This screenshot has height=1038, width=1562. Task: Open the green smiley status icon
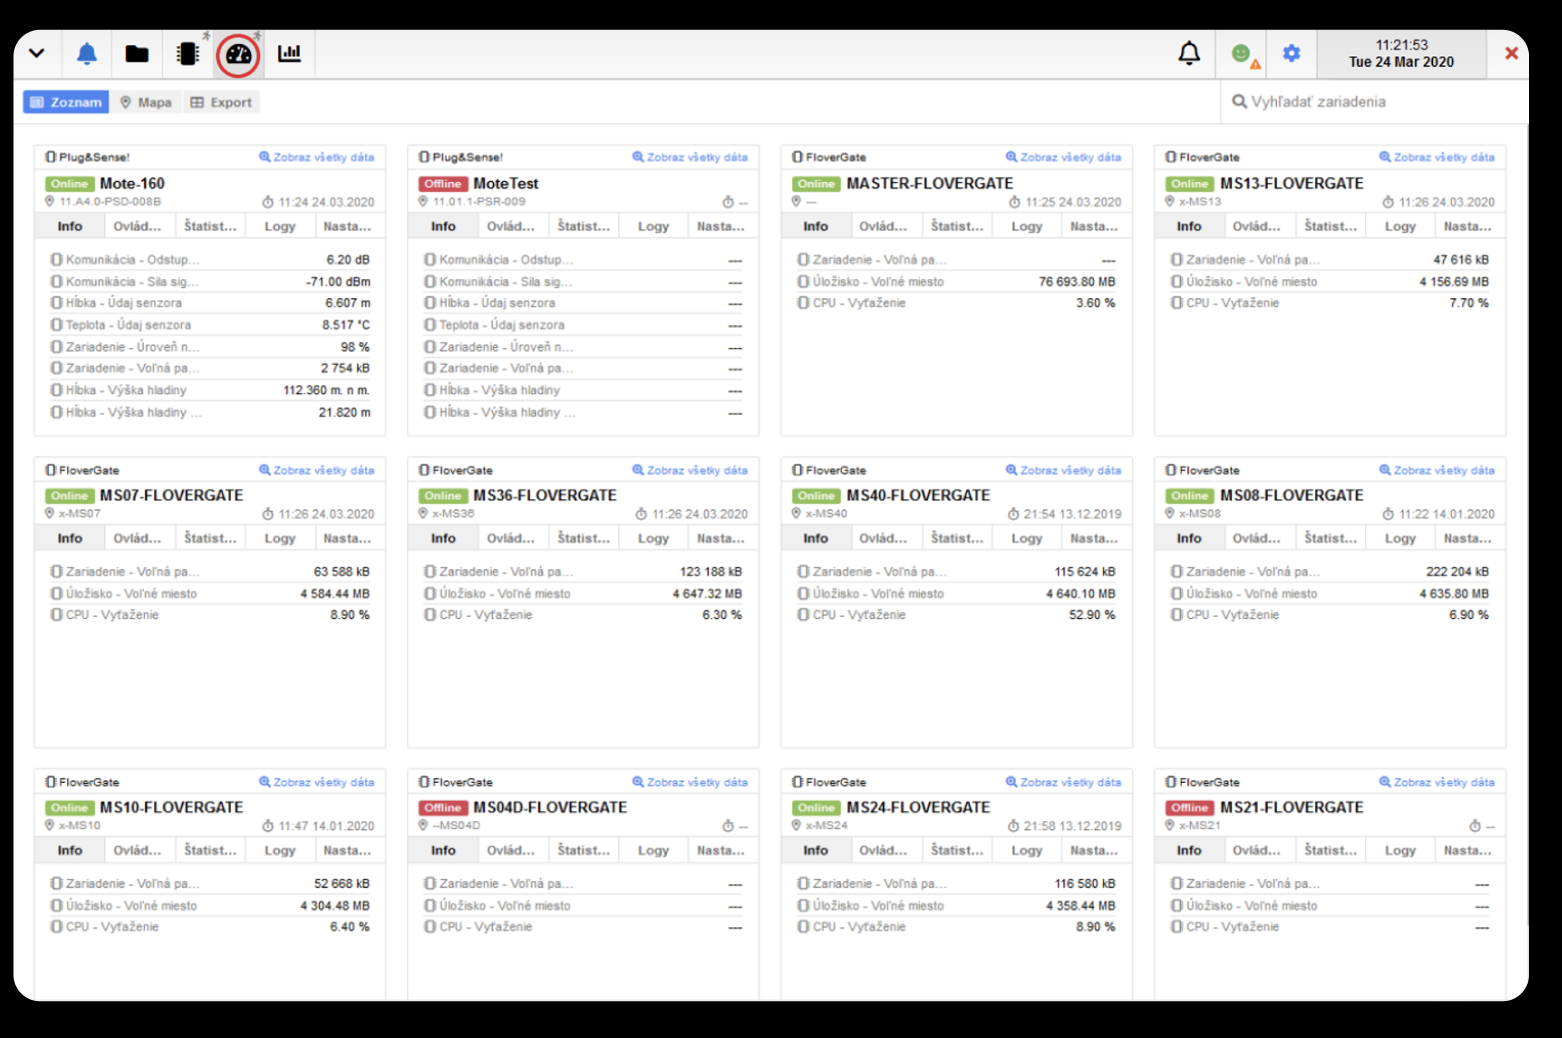pos(1241,54)
